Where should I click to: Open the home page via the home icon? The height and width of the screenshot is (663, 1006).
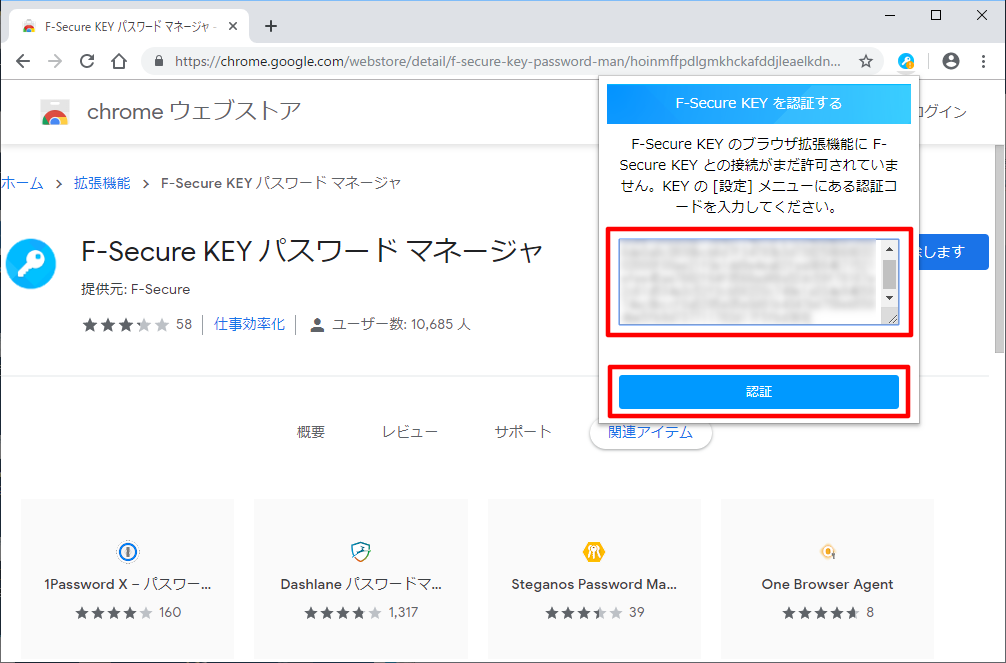click(118, 61)
